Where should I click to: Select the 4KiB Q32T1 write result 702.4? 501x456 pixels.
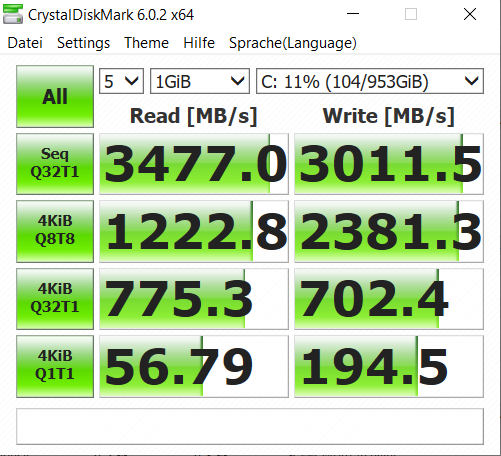(x=389, y=299)
